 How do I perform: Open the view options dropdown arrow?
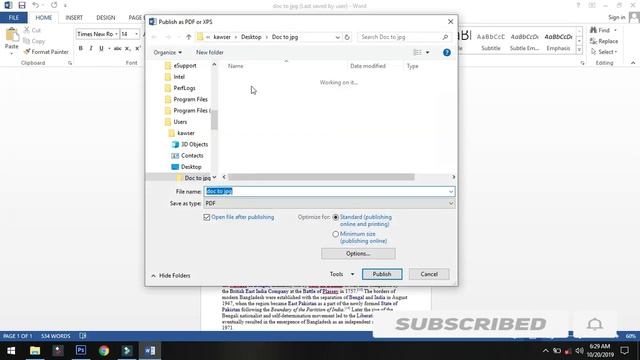[427, 52]
